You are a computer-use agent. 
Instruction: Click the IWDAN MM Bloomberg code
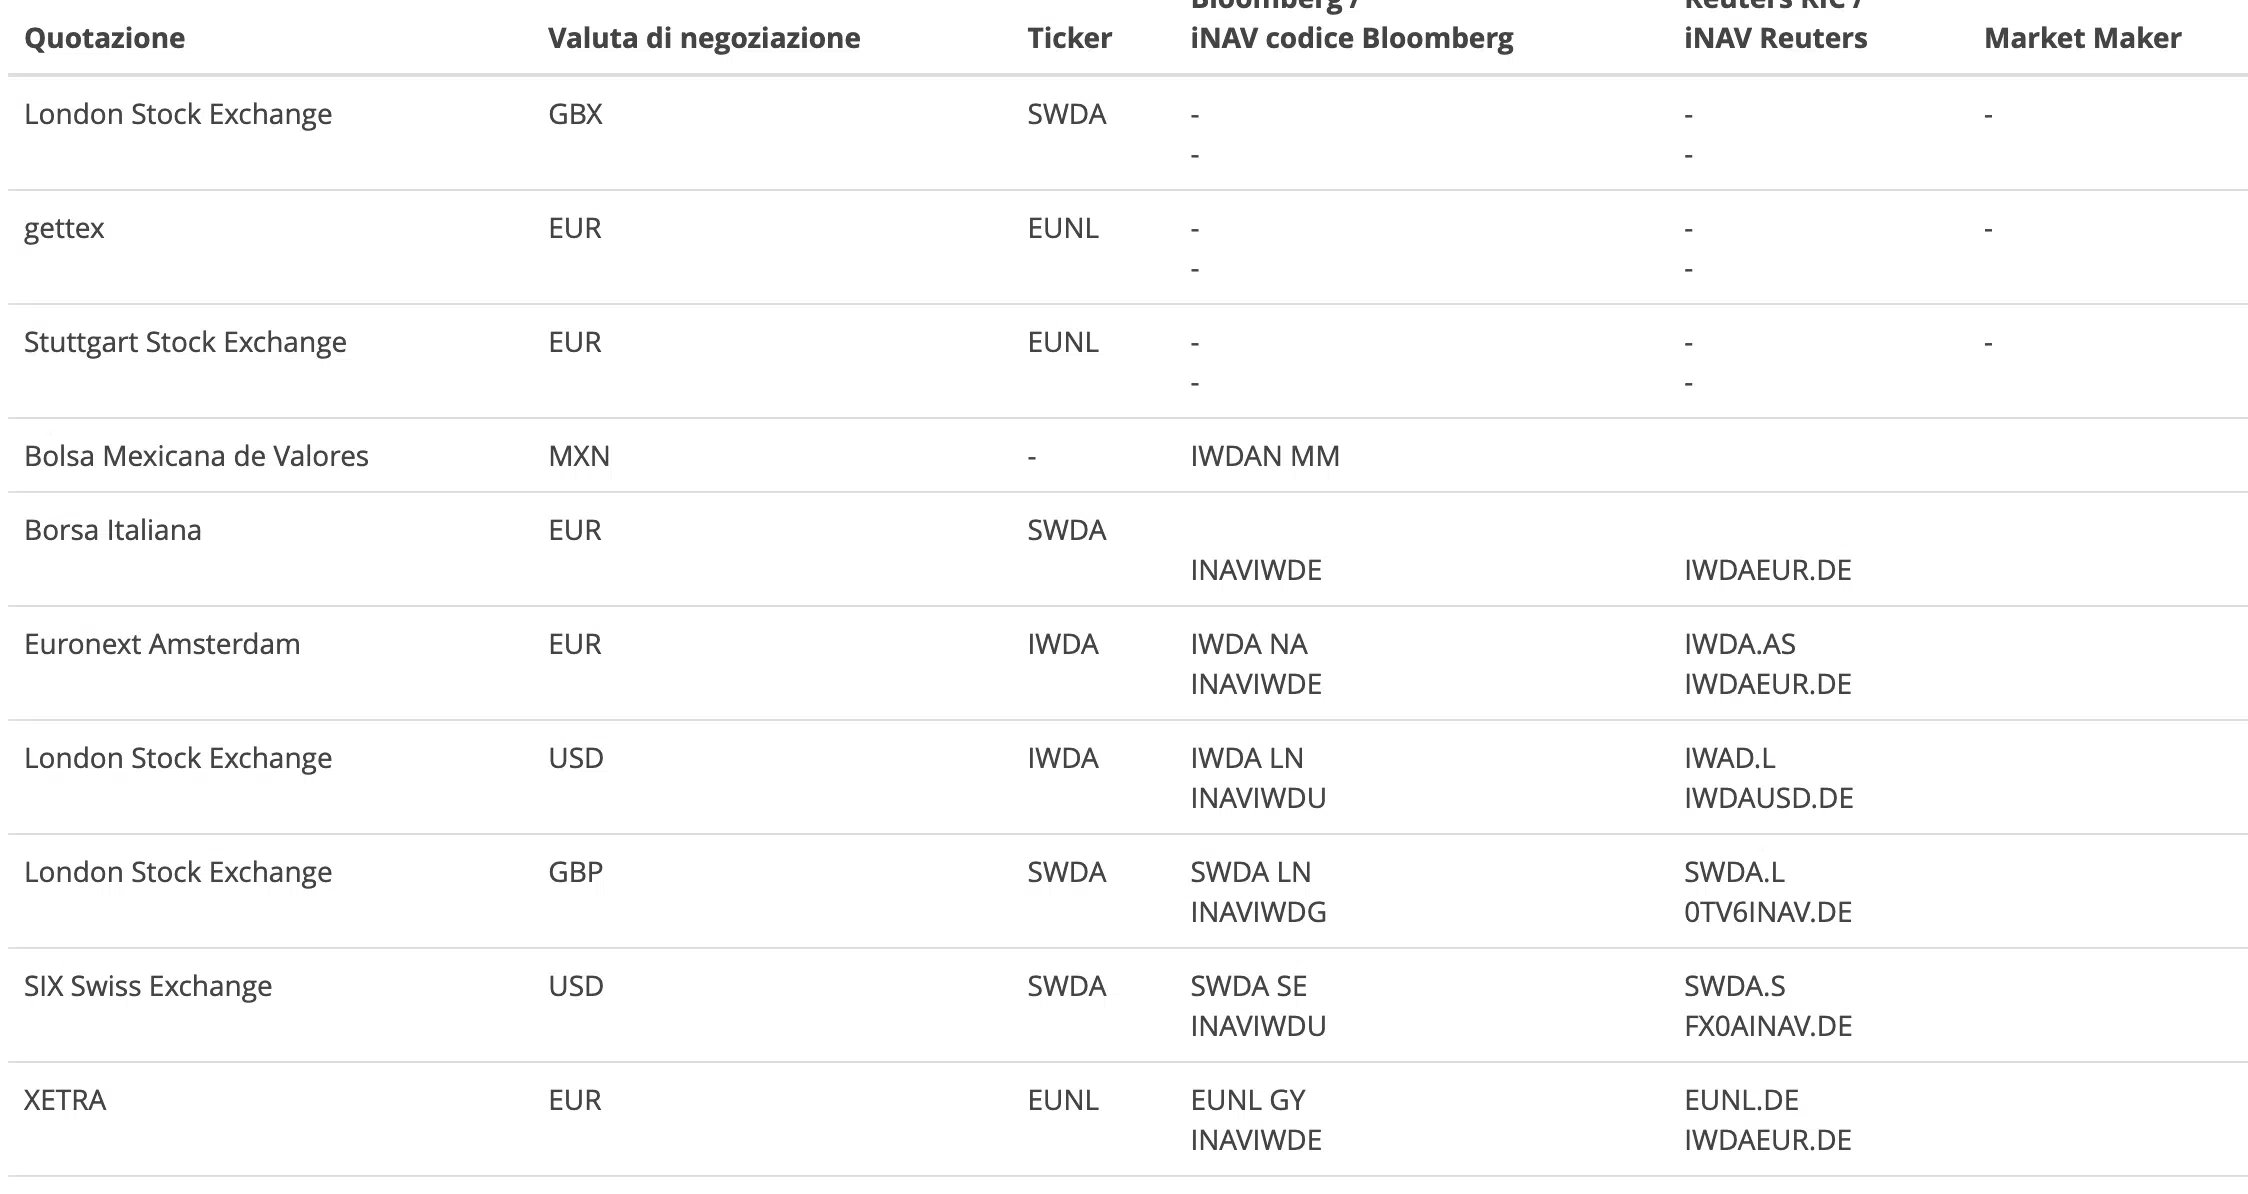tap(1264, 456)
